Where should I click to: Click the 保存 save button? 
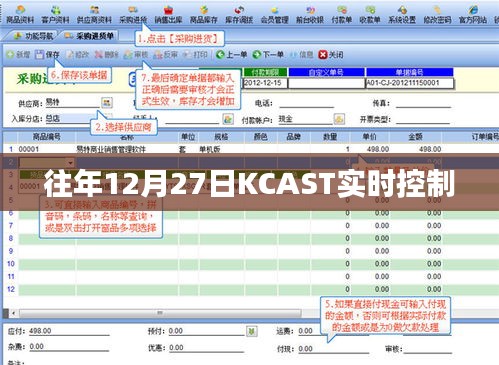47,54
